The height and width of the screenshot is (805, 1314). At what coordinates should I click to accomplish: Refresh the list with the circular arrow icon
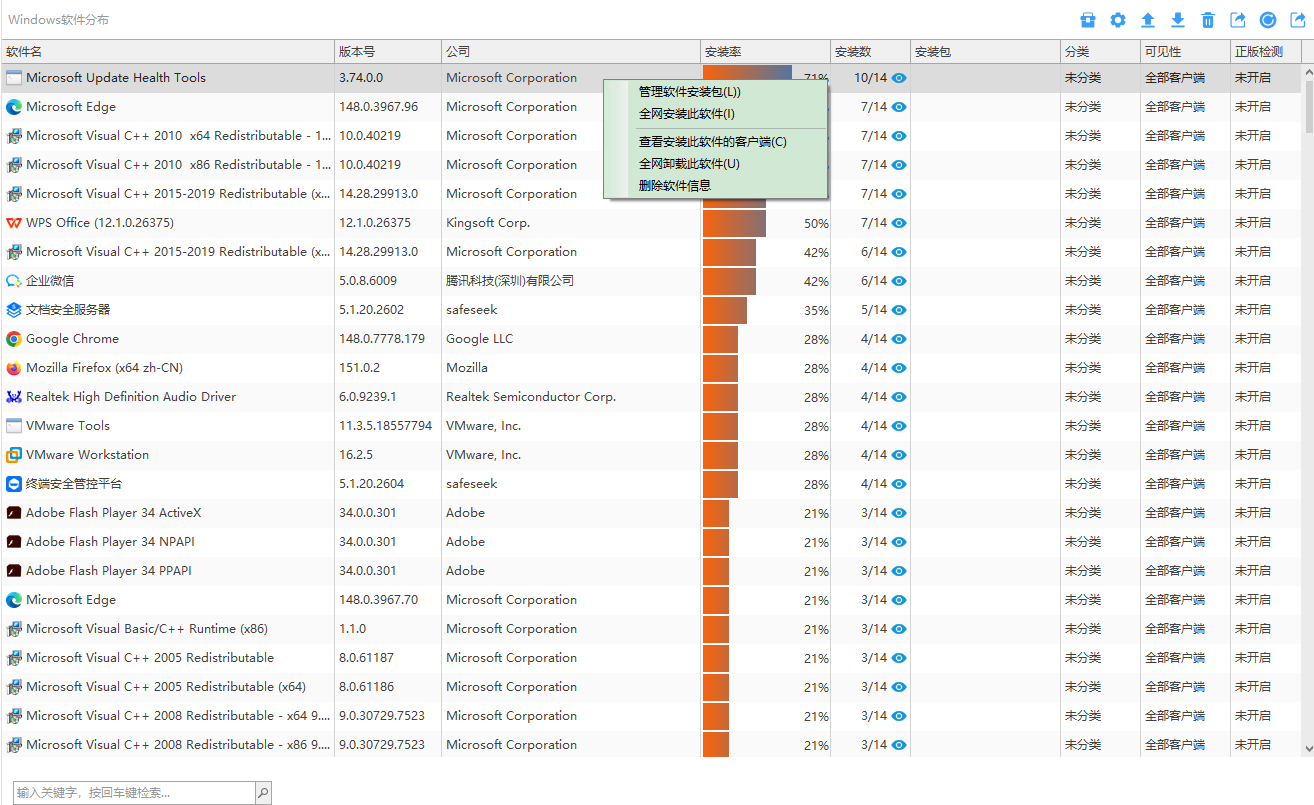[x=1268, y=20]
